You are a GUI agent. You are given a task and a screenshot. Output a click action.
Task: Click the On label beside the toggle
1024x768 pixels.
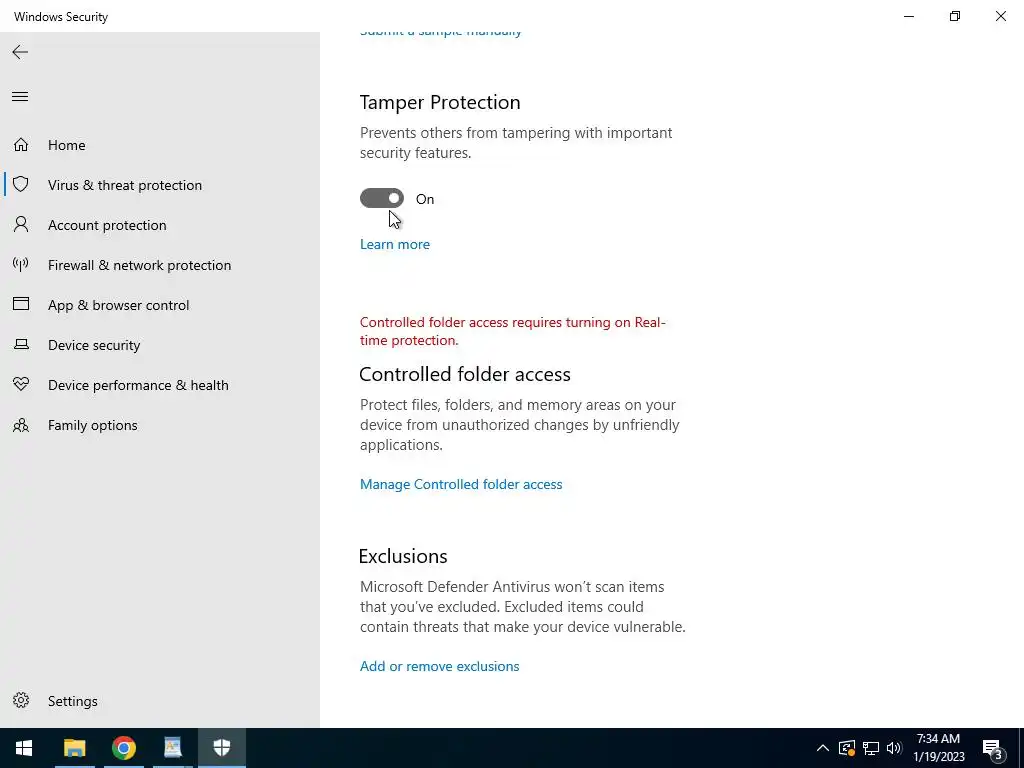click(x=424, y=199)
